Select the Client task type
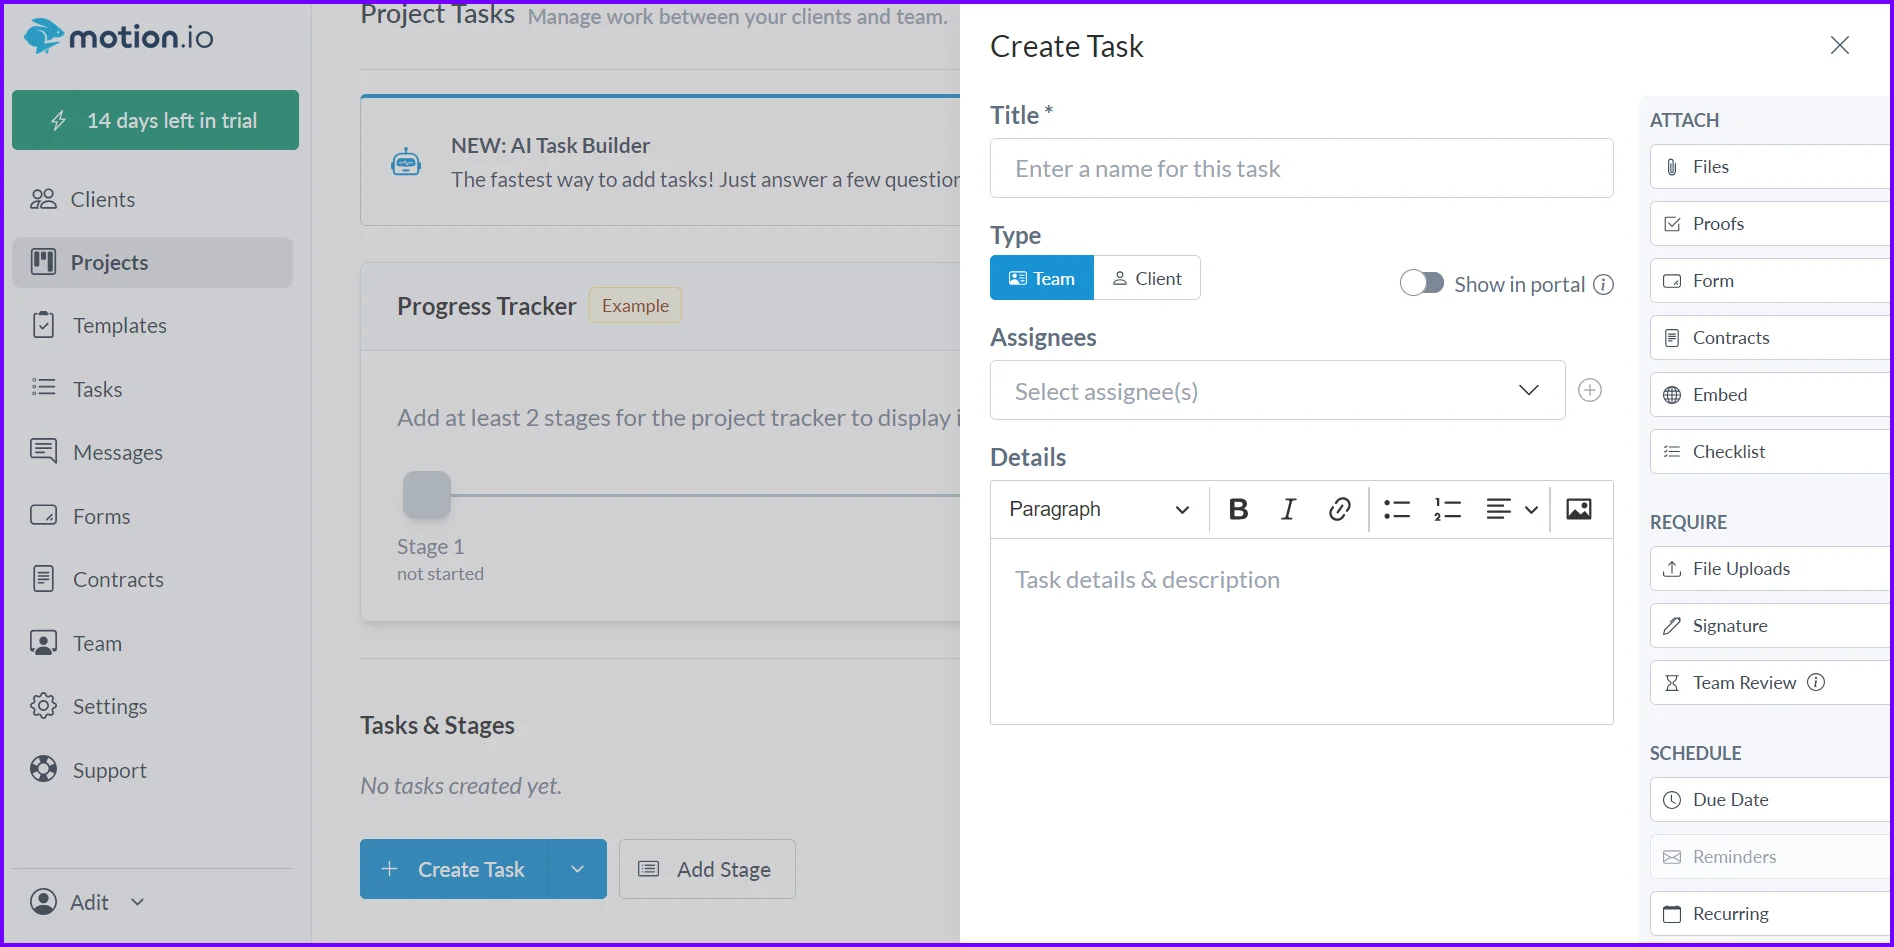Screen dimensions: 1894x947 (1147, 277)
